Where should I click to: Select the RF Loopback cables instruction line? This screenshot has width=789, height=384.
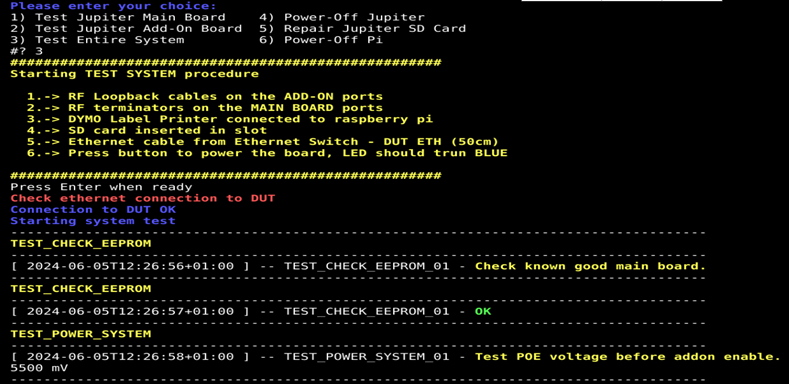point(205,96)
